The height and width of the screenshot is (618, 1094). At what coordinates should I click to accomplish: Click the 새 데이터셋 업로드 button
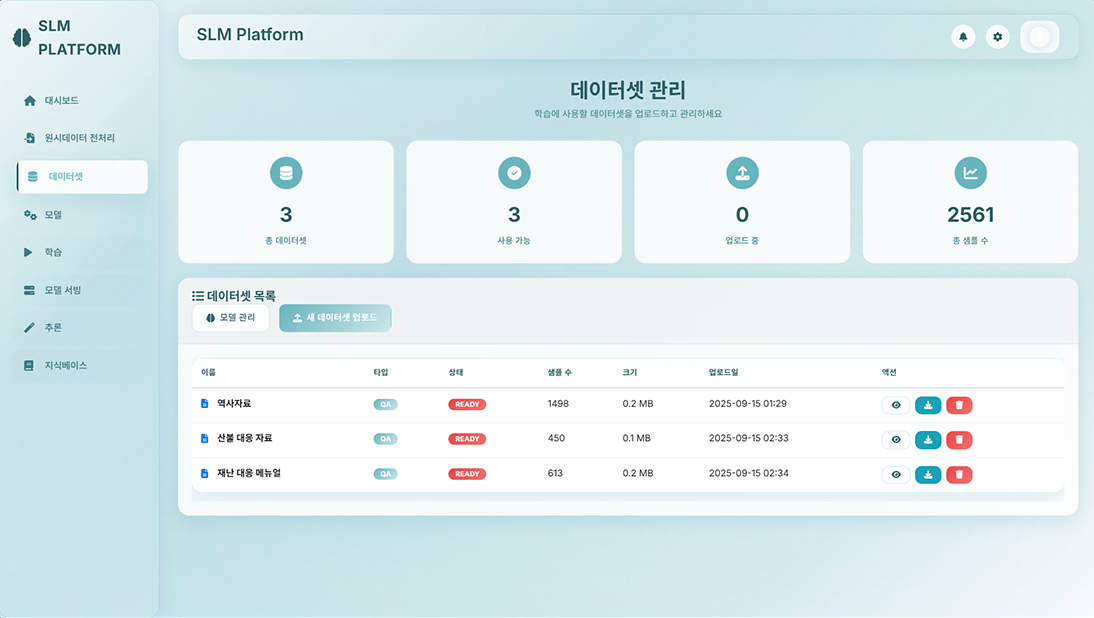[x=336, y=318]
